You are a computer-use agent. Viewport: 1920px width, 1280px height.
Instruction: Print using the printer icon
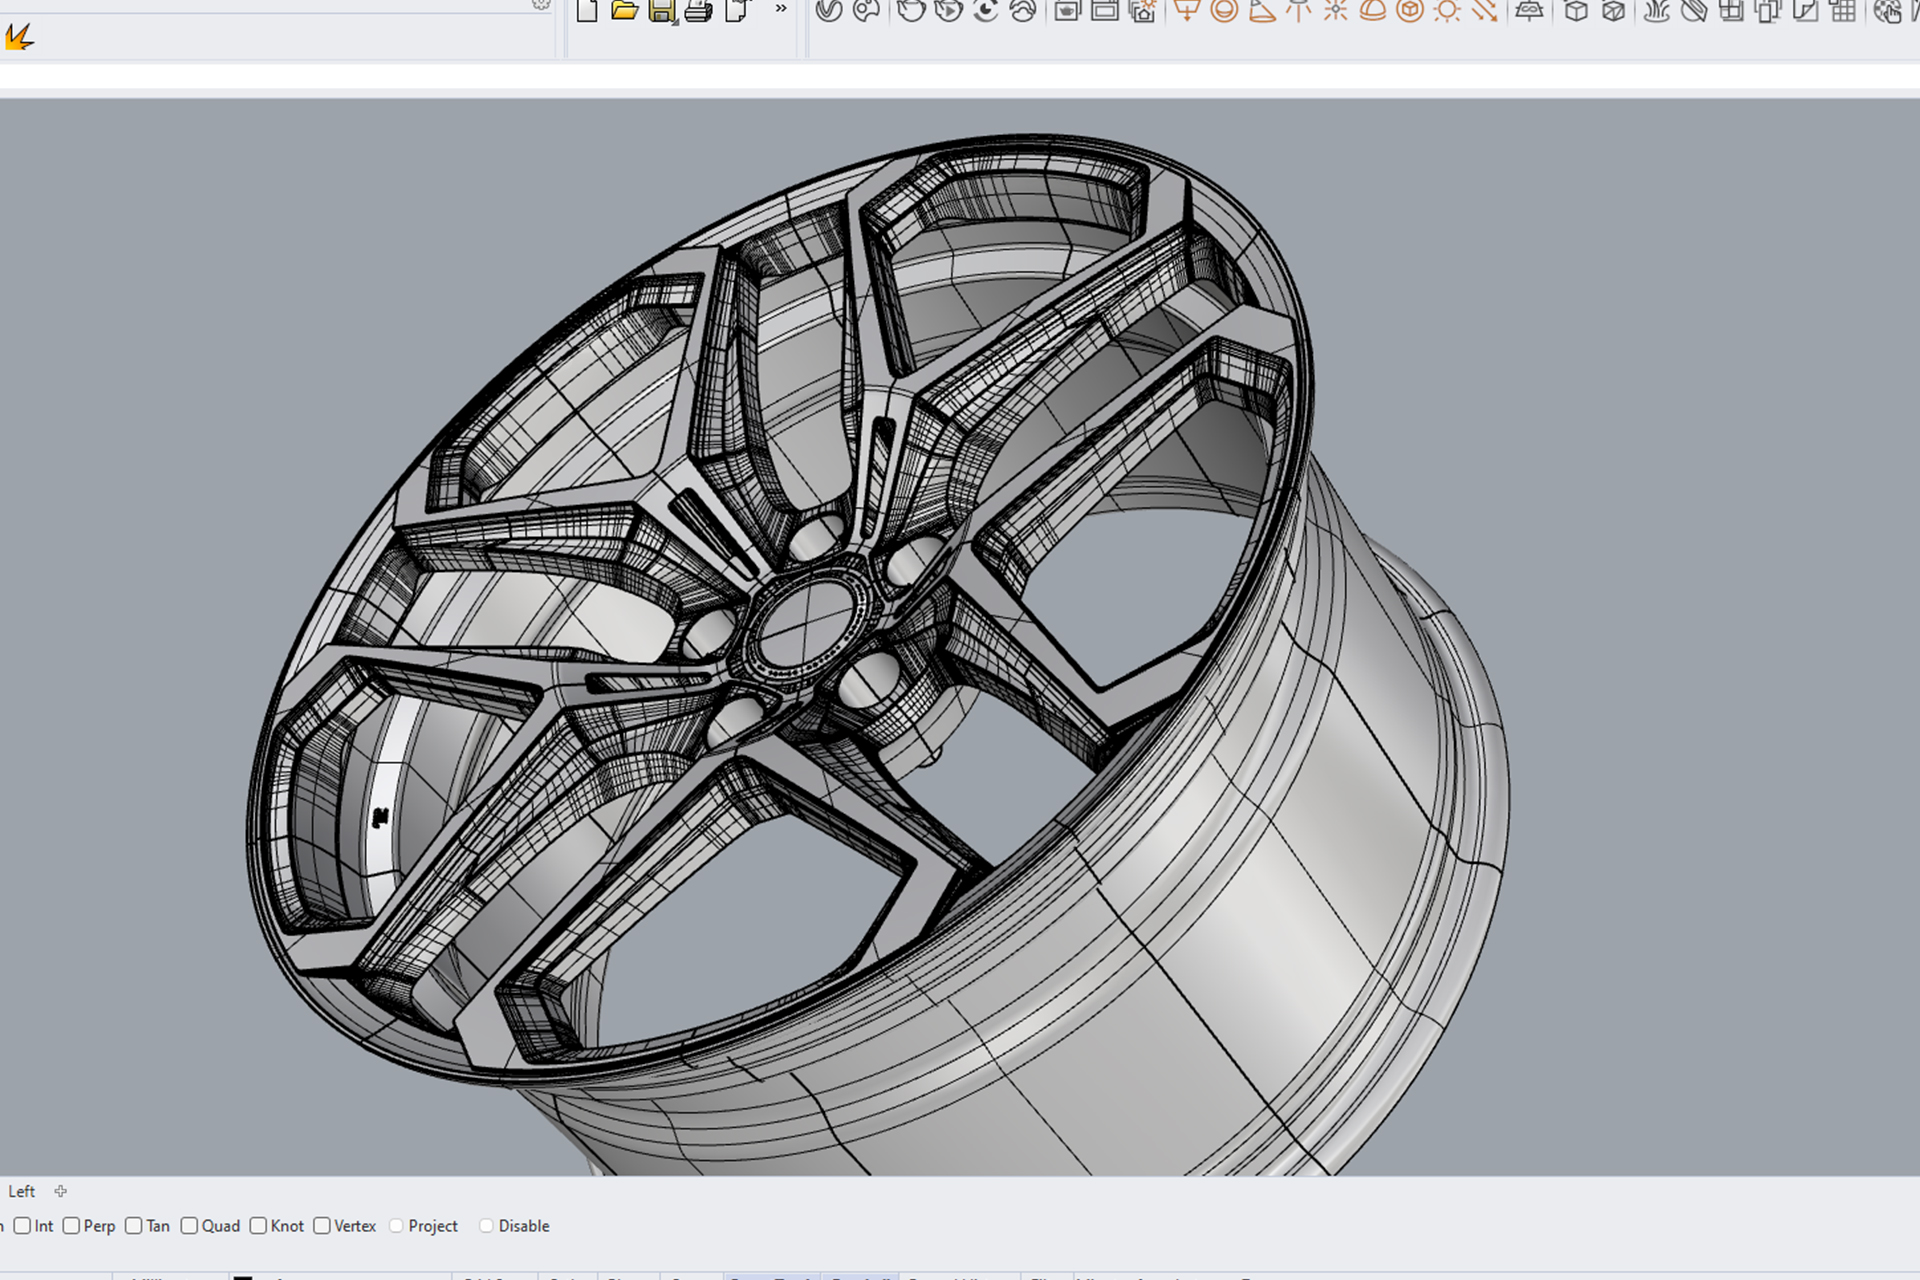pos(699,11)
